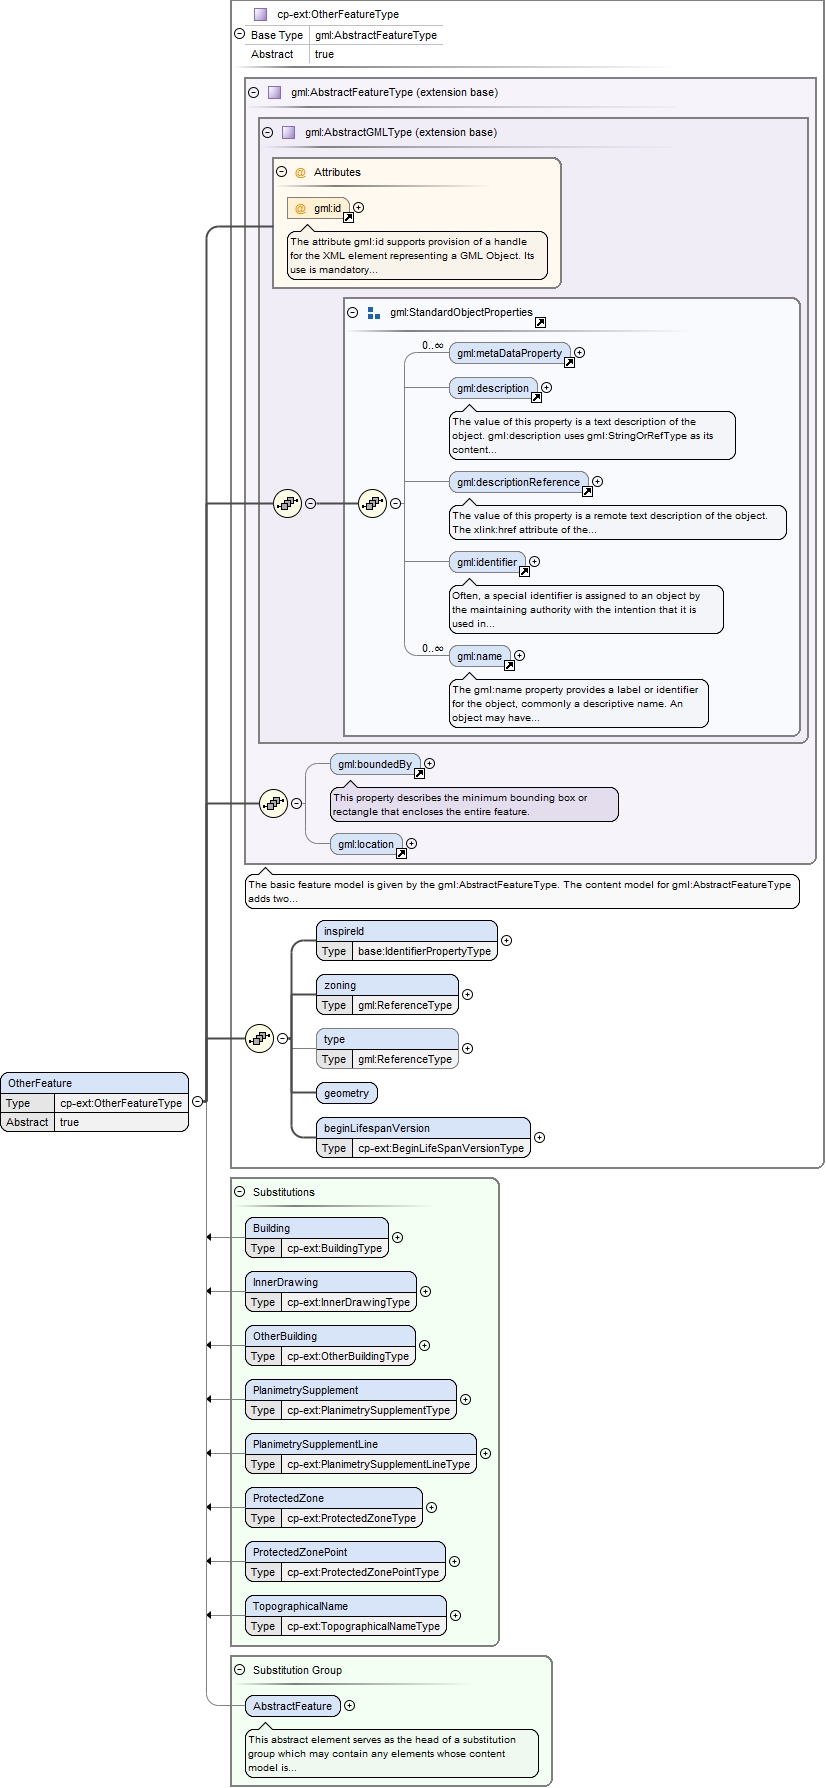The height and width of the screenshot is (1788, 826).
Task: Click gml:identifier reference arrow icon
Action: [x=525, y=572]
